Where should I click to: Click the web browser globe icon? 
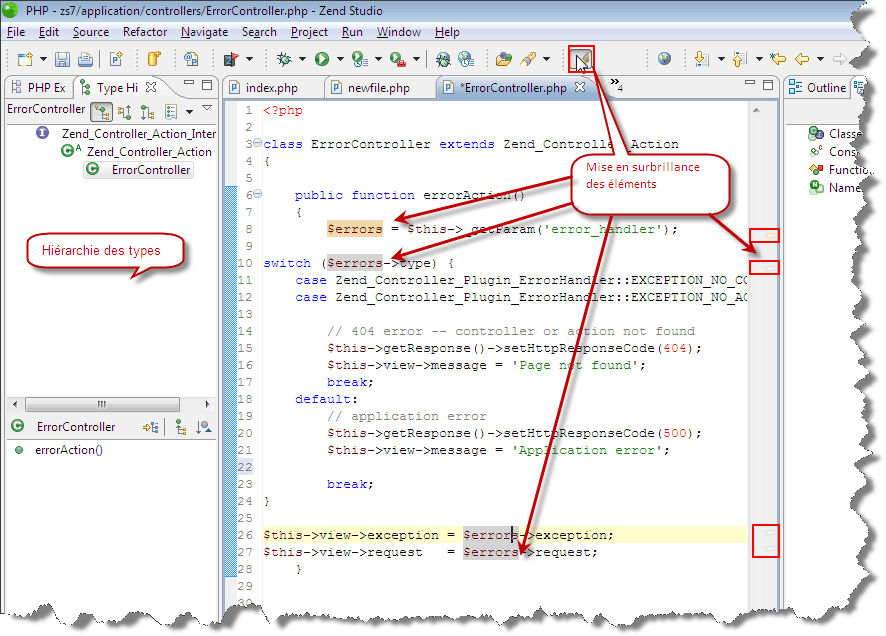[x=664, y=60]
